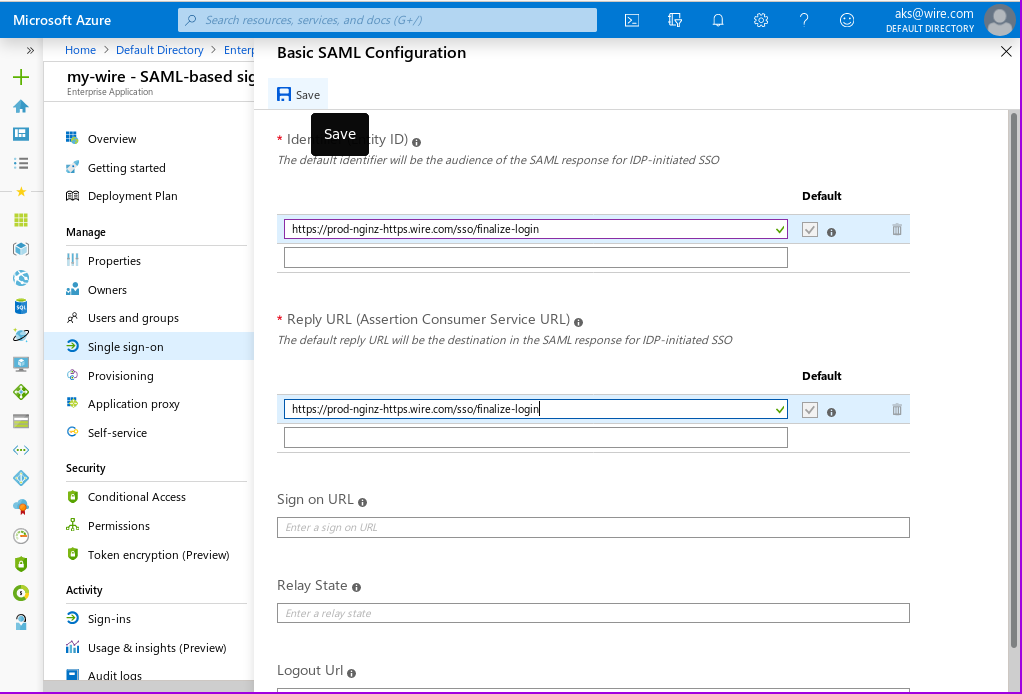Open the notifications bell

[x=718, y=20]
